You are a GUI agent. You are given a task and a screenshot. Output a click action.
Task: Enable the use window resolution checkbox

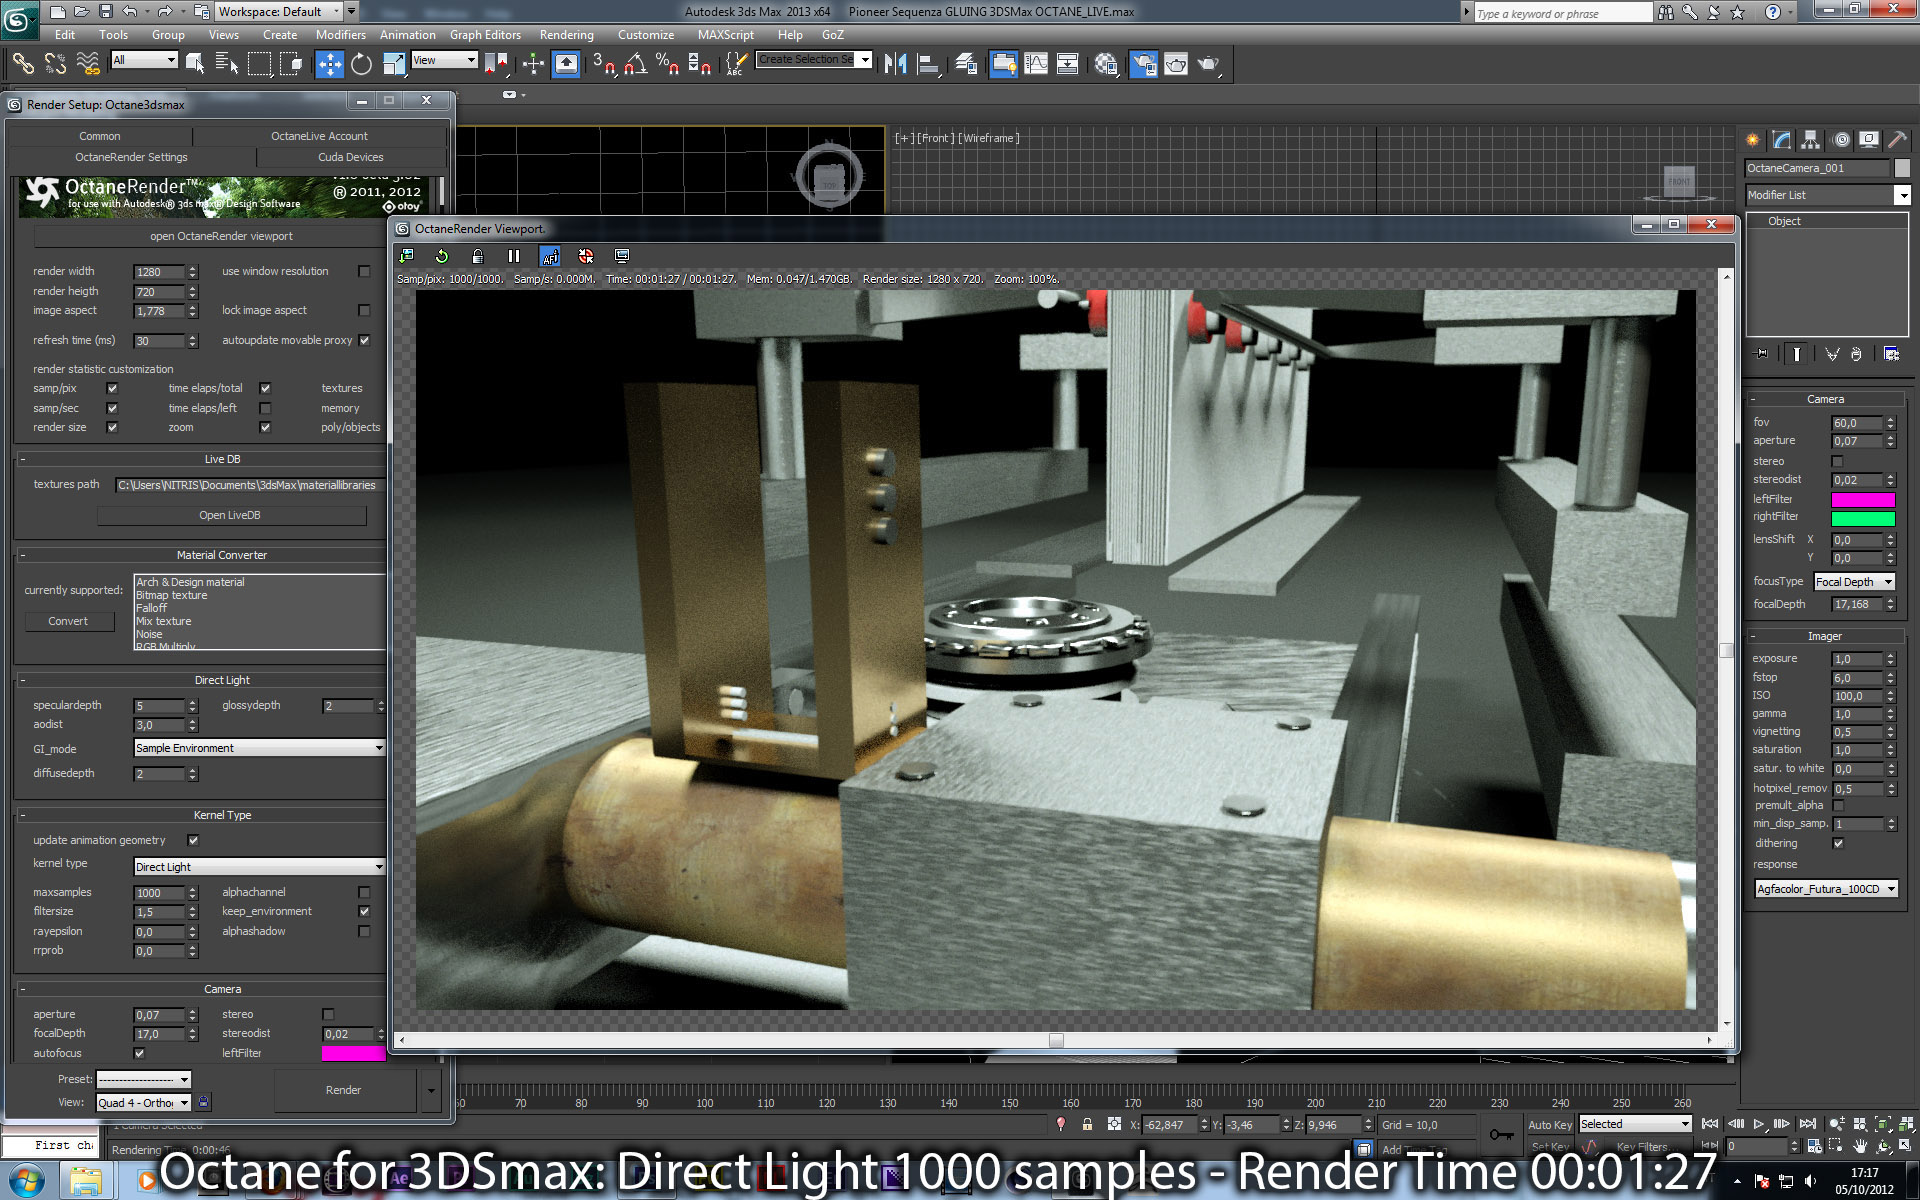click(x=364, y=271)
